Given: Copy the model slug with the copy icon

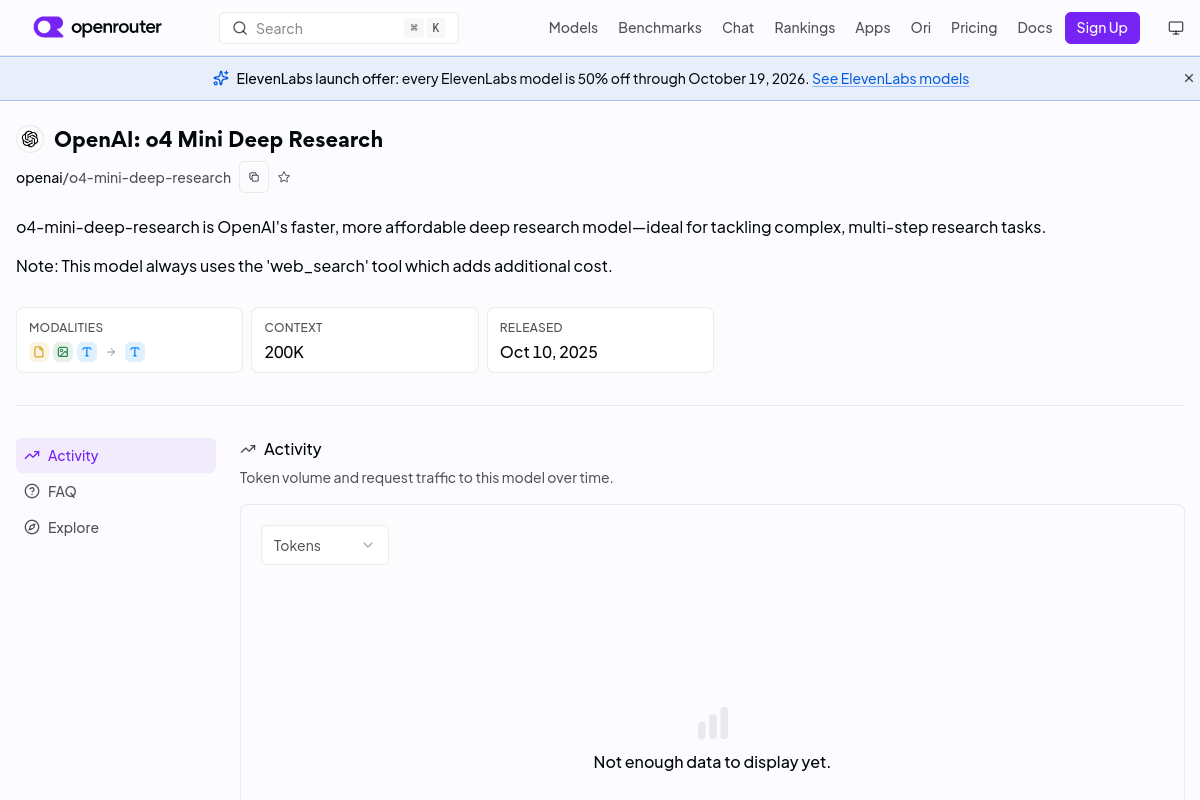Looking at the screenshot, I should (x=254, y=177).
